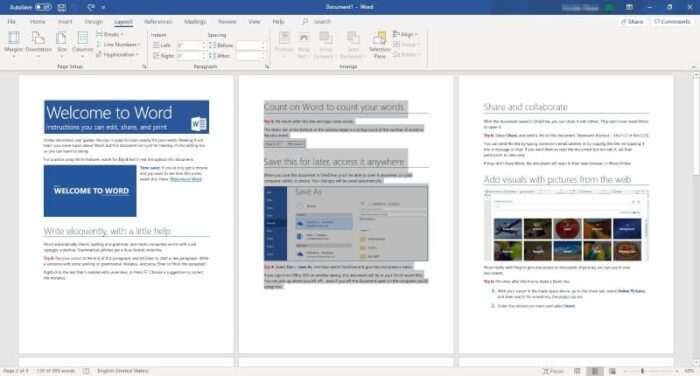The height and width of the screenshot is (376, 700).
Task: Open the page Size menu
Action: click(x=62, y=44)
